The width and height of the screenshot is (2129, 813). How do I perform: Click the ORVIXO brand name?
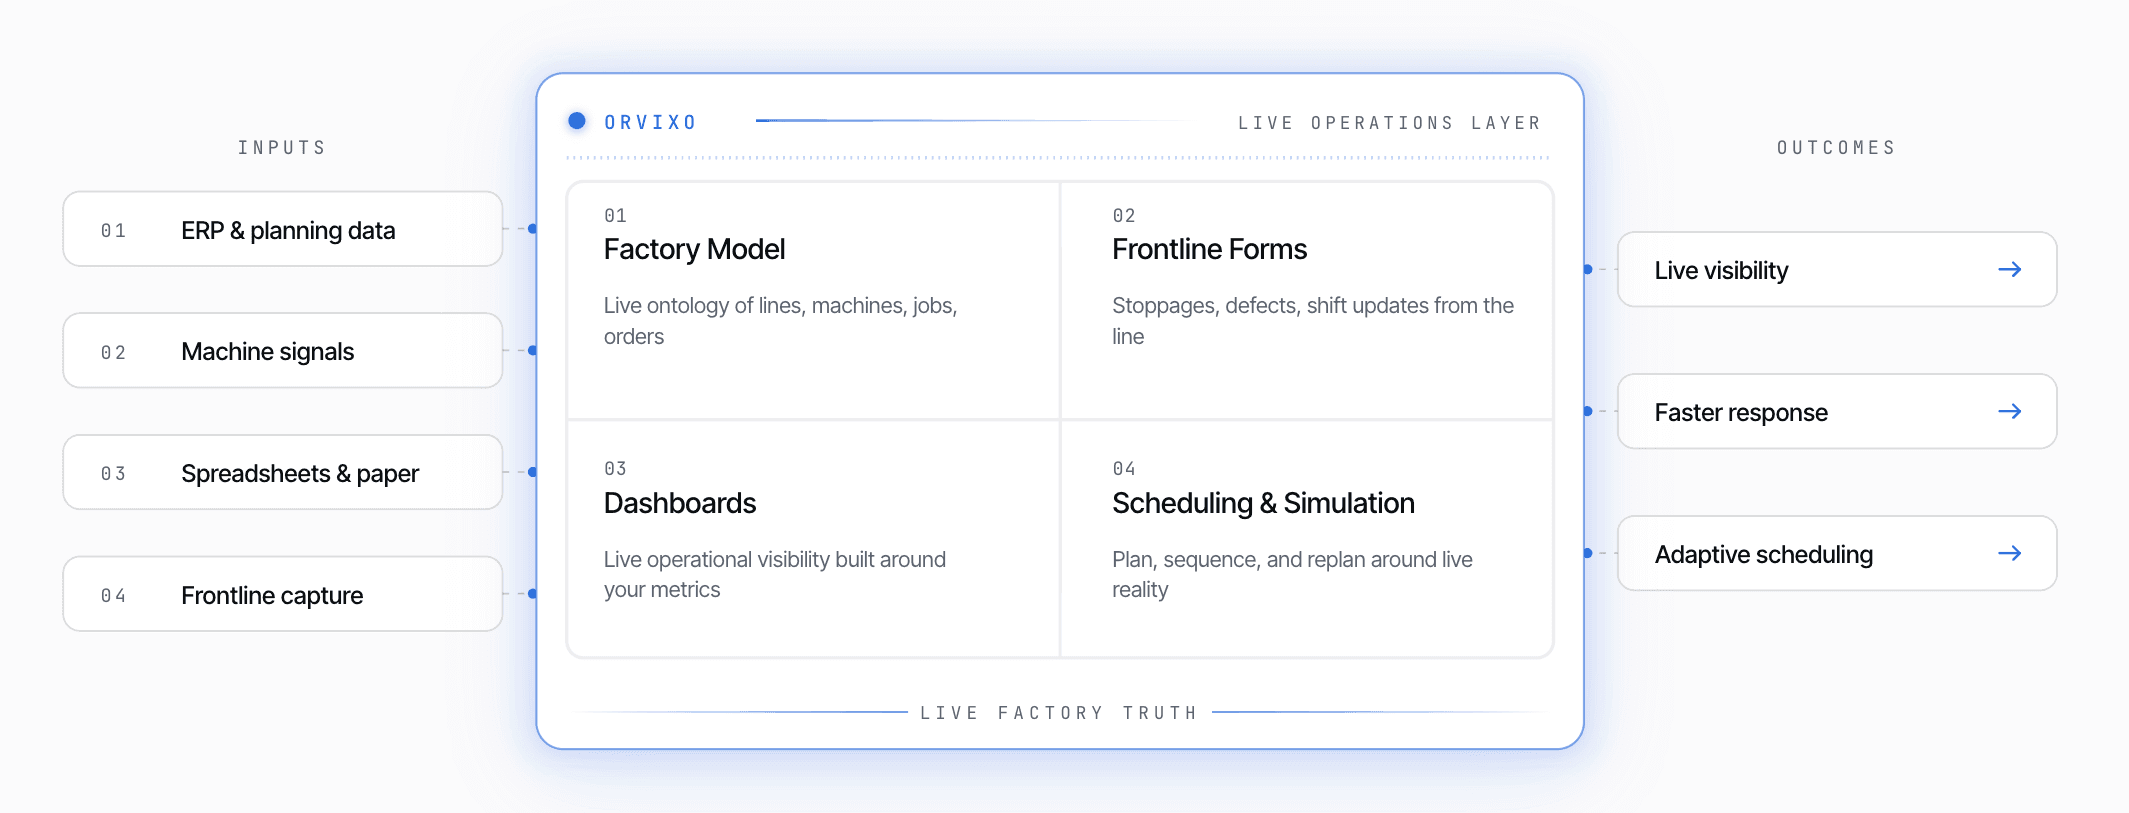point(650,122)
